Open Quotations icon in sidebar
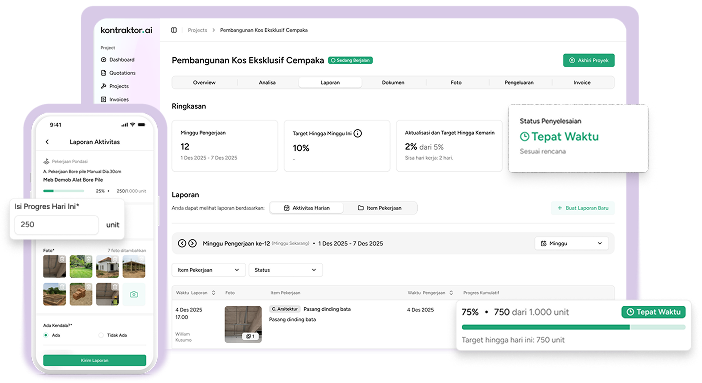Image resolution: width=702 pixels, height=383 pixels. pos(103,73)
